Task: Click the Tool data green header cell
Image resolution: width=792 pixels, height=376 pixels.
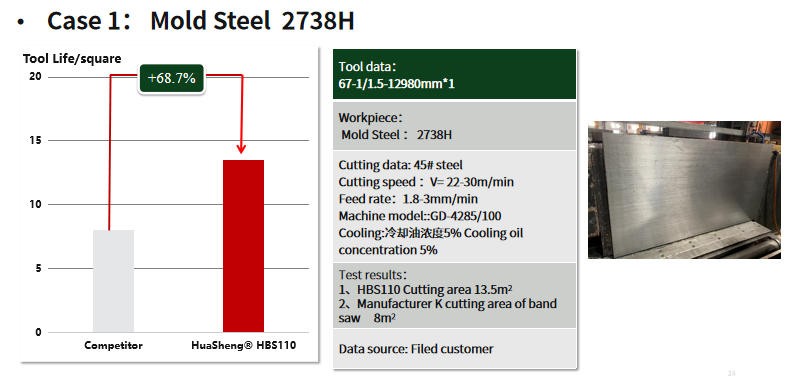Action: 455,75
